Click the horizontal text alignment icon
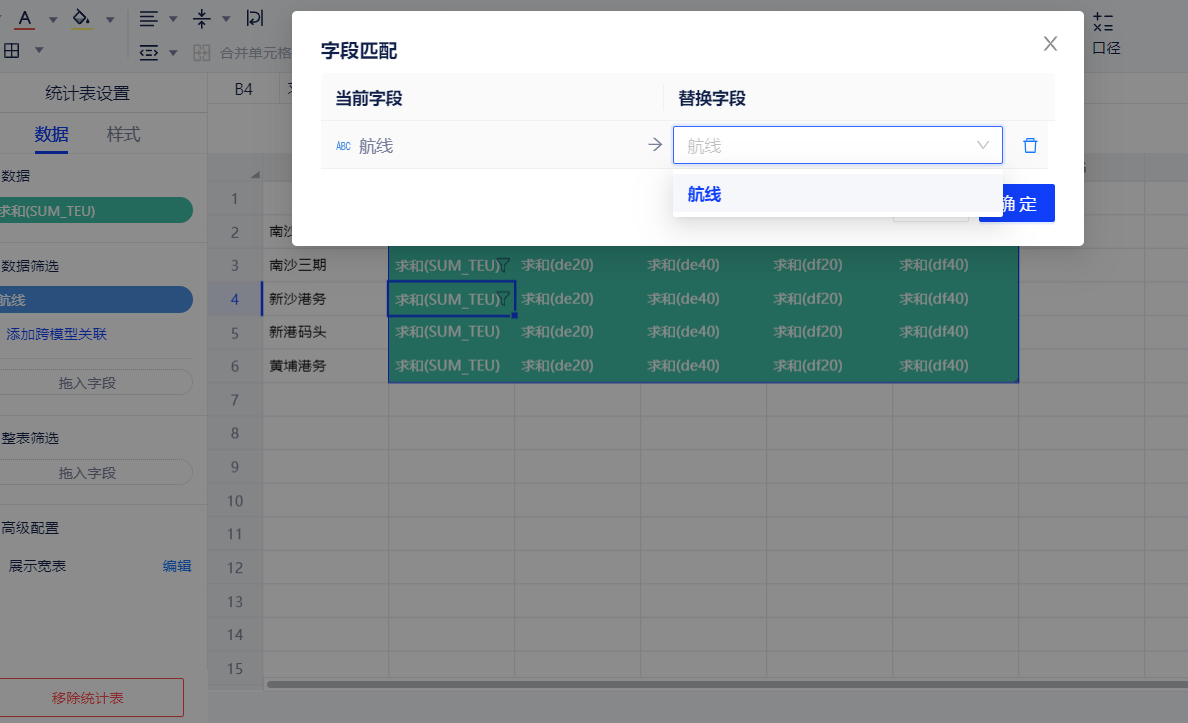 point(148,19)
